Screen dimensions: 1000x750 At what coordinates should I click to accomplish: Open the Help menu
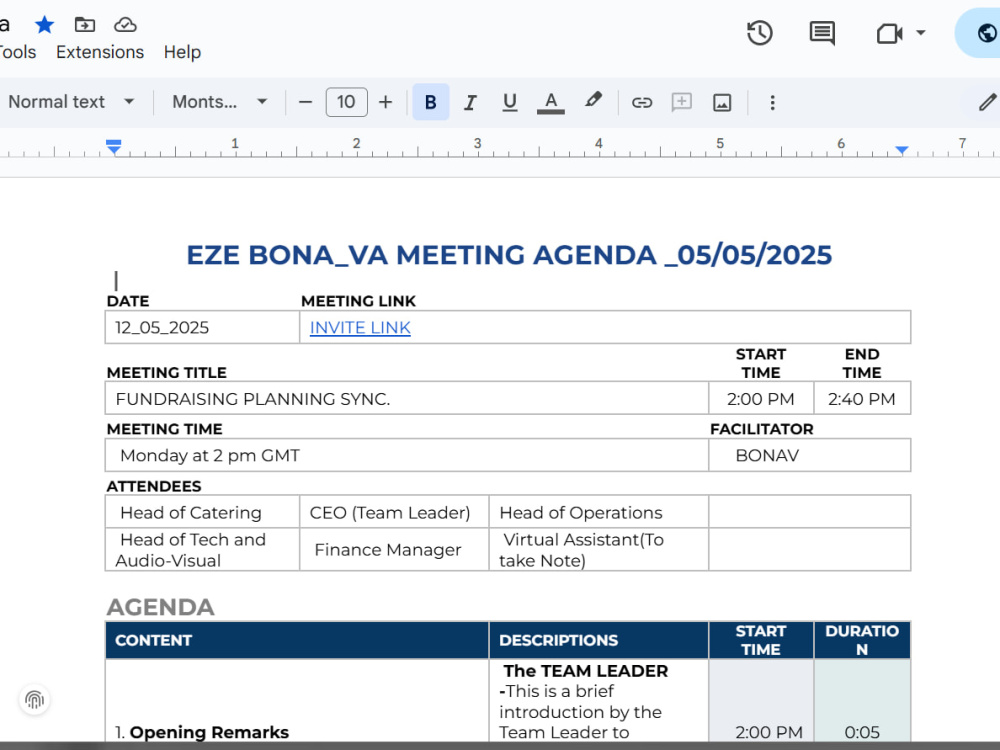pyautogui.click(x=182, y=52)
